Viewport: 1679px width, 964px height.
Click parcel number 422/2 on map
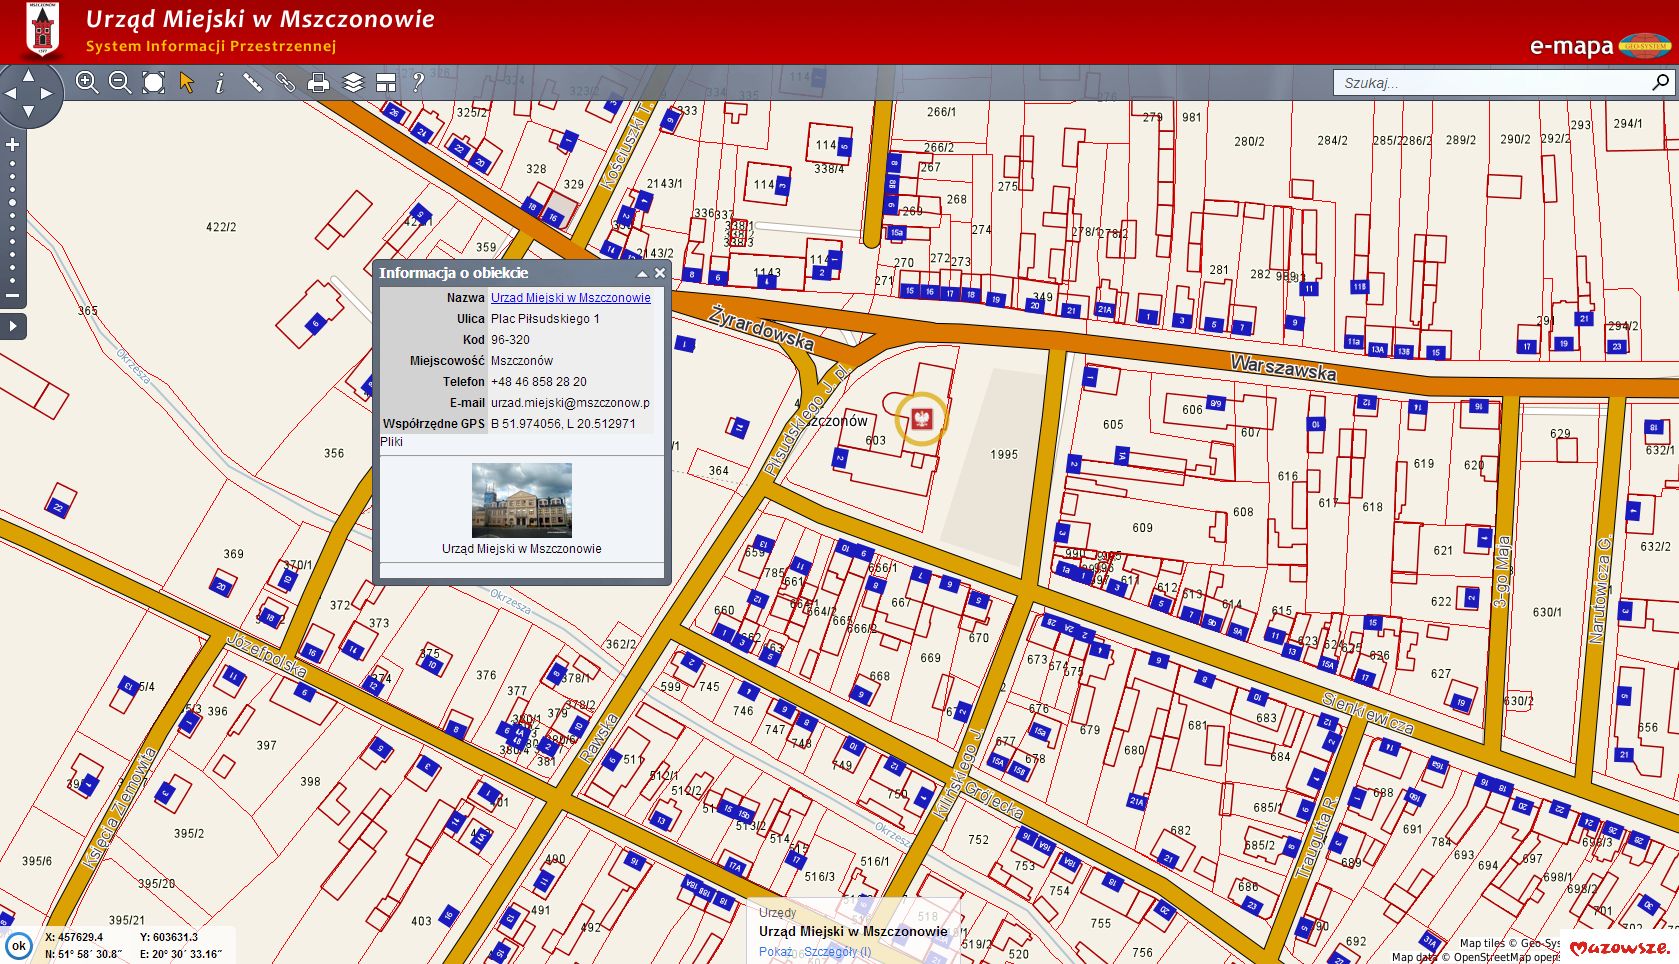[x=221, y=228]
